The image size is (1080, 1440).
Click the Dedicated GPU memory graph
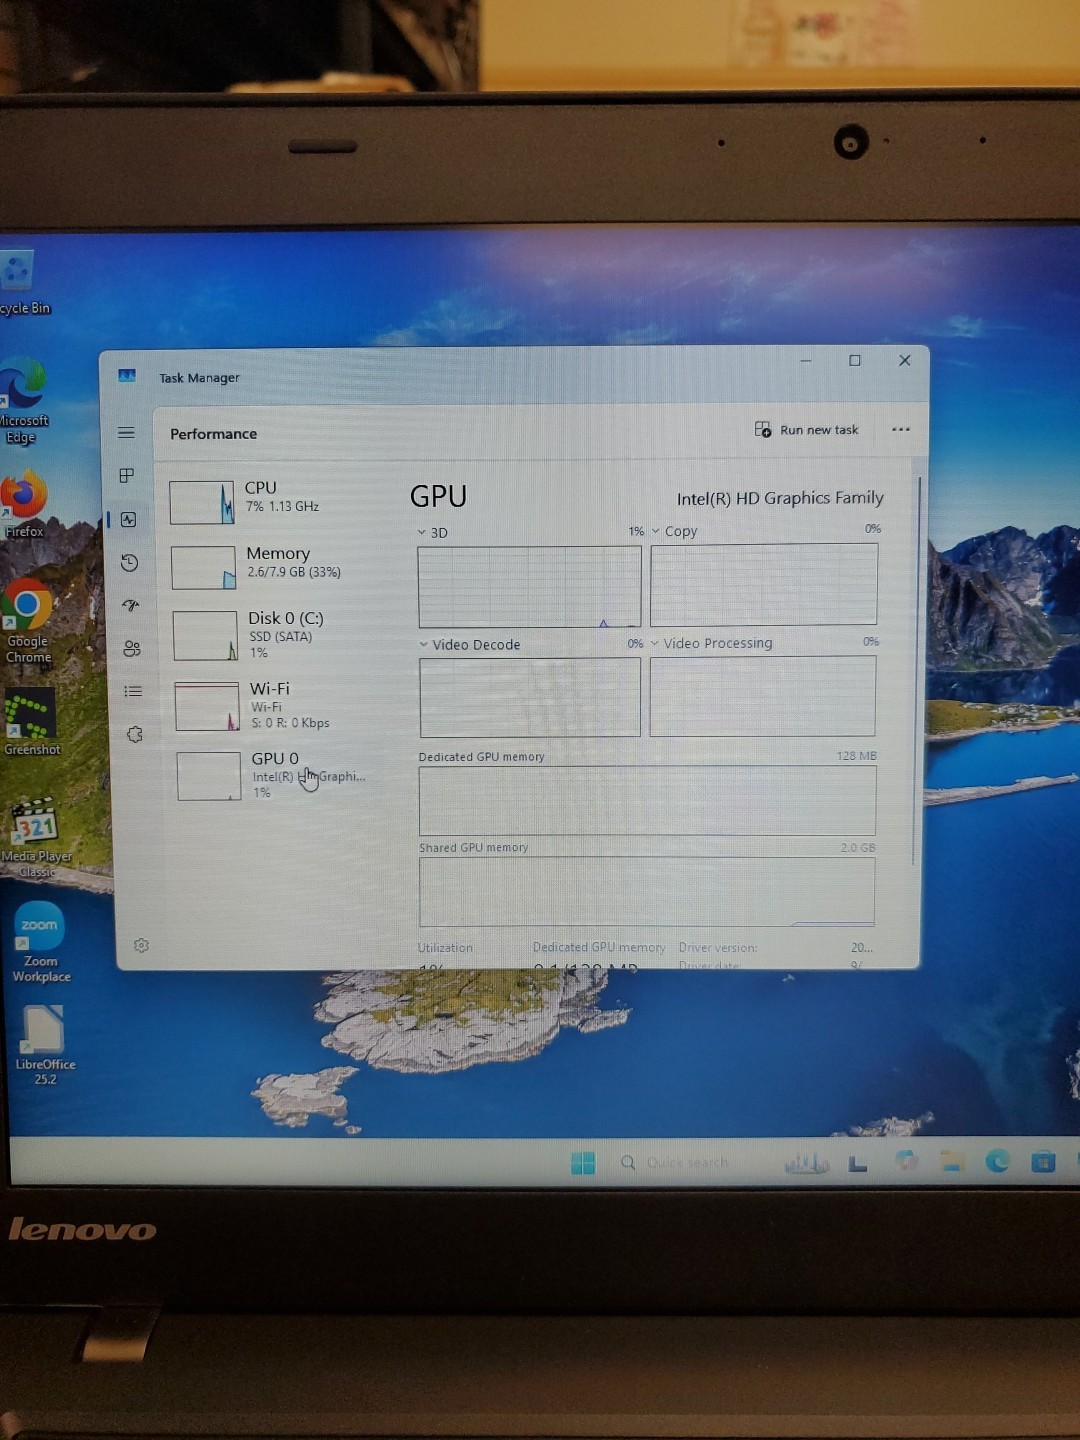[x=647, y=801]
